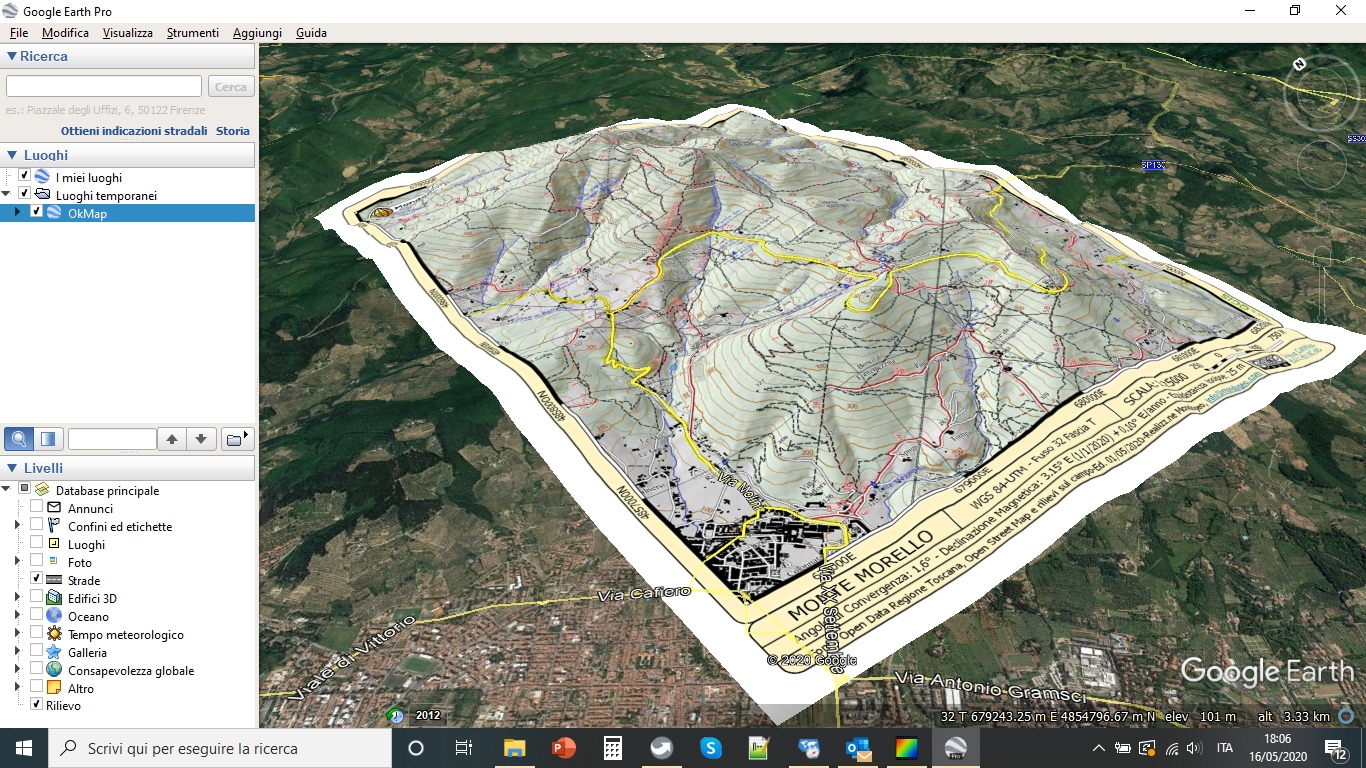
Task: Open the Aggiungi menu
Action: click(257, 33)
